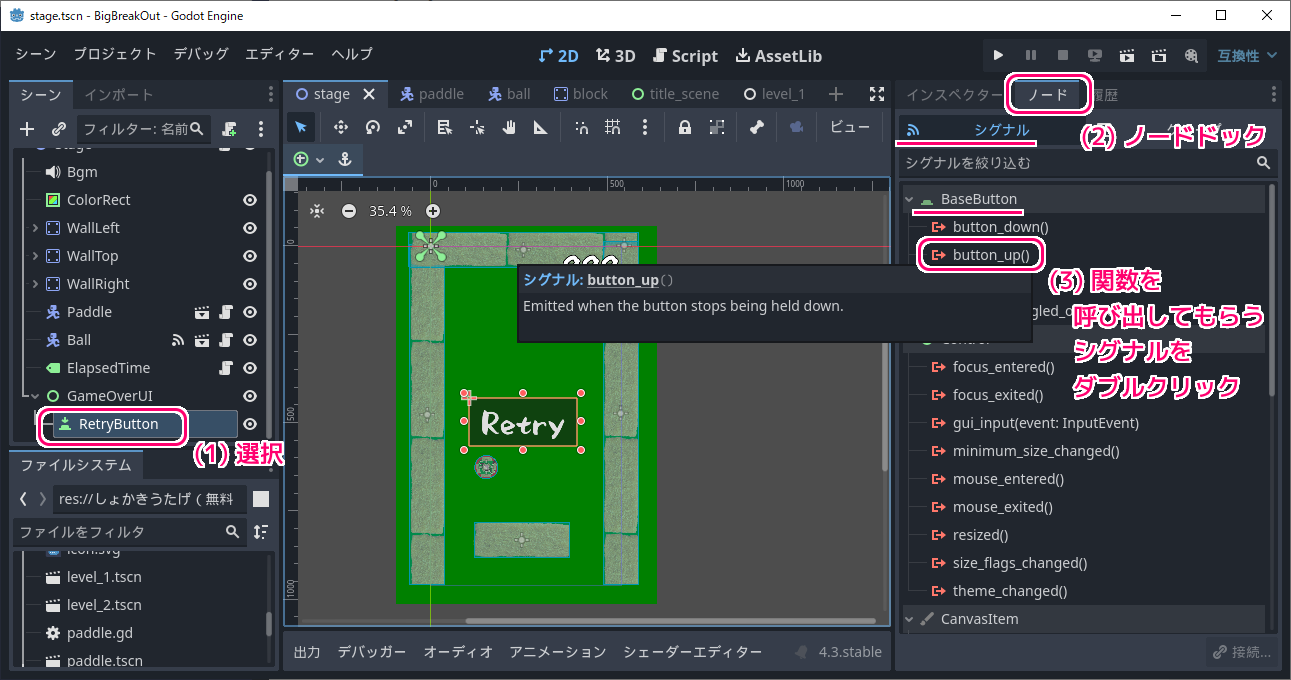The width and height of the screenshot is (1291, 680).
Task: Toggle distraction-free mode expand icon
Action: point(877,94)
